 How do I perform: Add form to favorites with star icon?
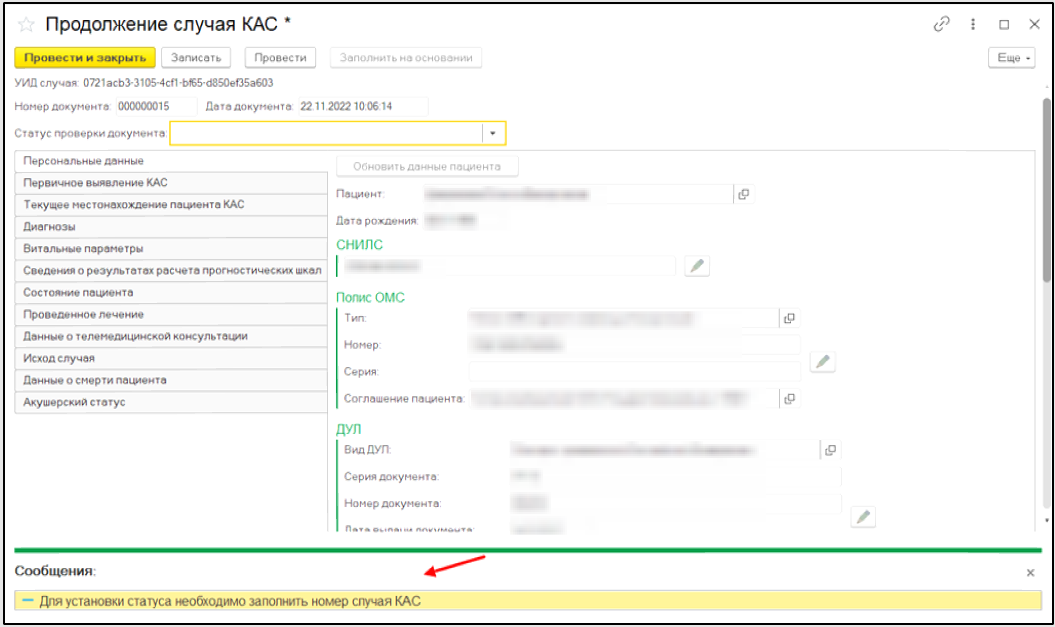click(26, 25)
